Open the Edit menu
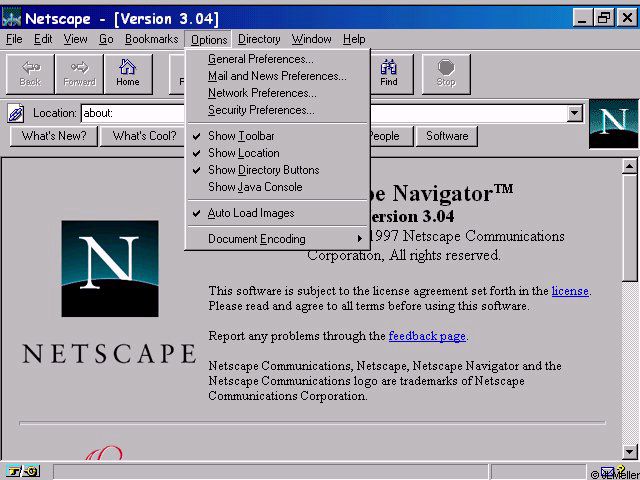This screenshot has height=480, width=640. click(43, 39)
